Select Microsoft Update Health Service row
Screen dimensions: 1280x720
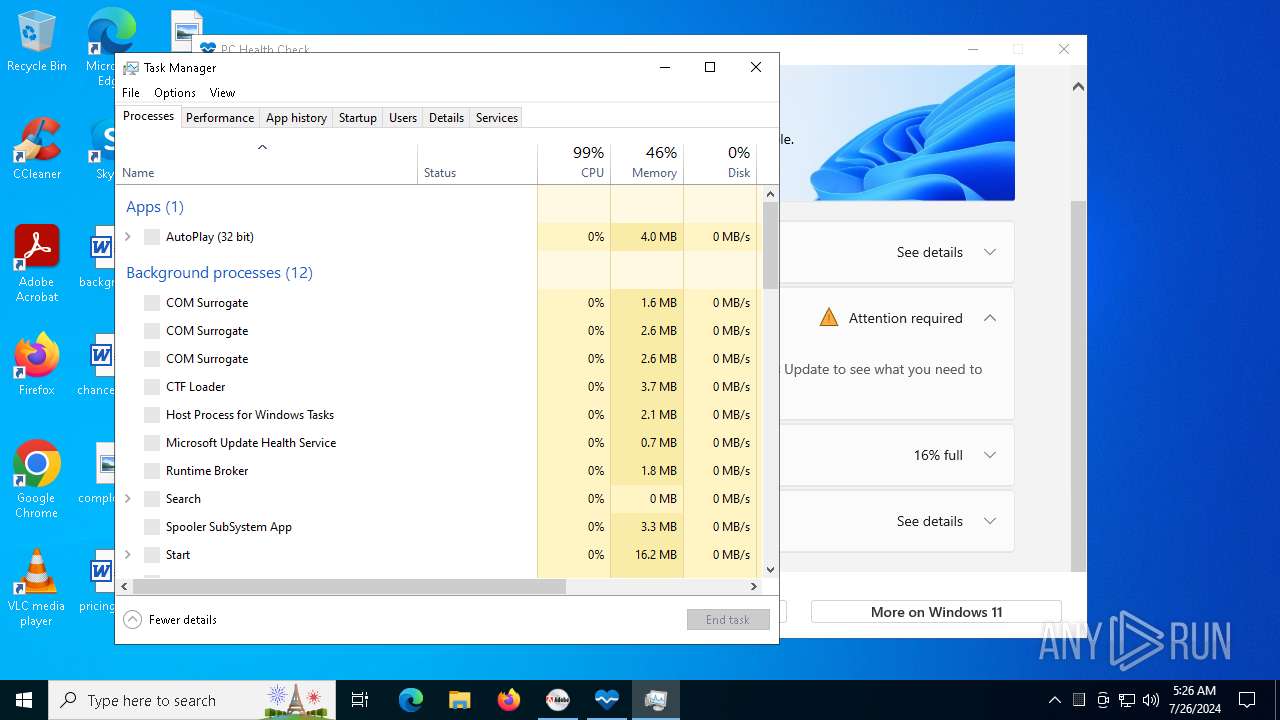click(x=437, y=443)
